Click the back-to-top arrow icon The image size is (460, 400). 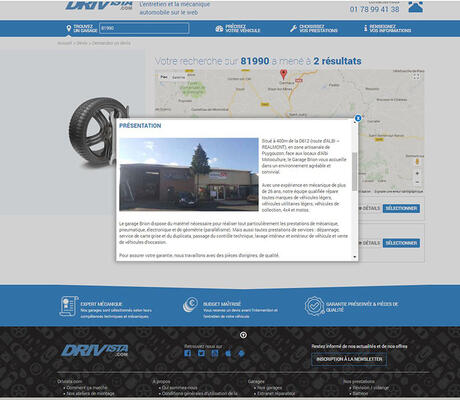point(243,335)
